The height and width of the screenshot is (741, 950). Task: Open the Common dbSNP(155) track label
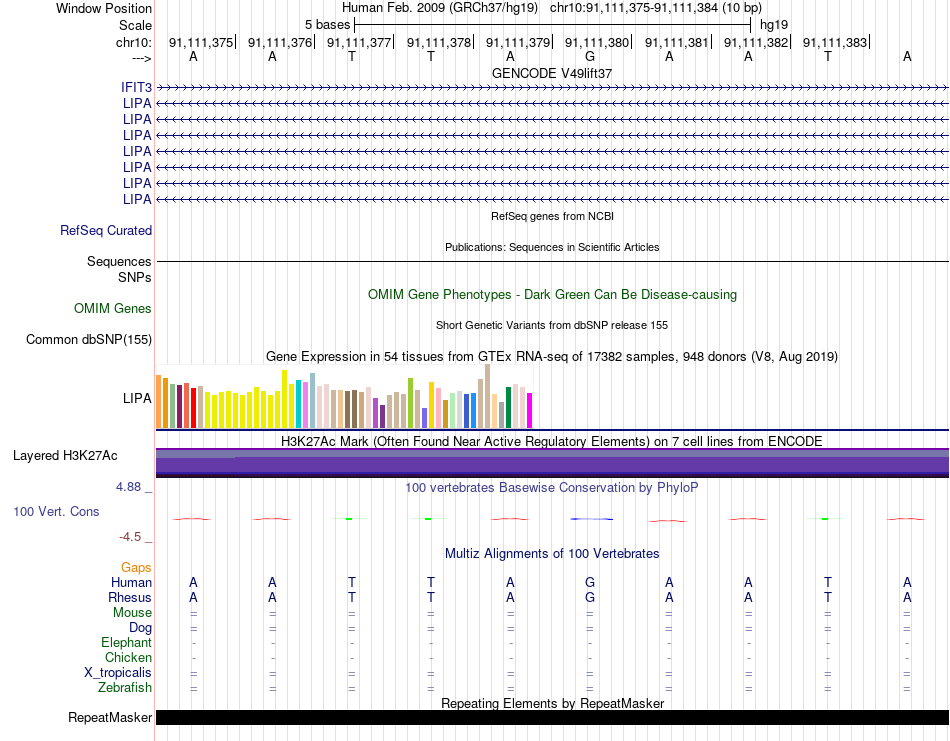(x=89, y=339)
